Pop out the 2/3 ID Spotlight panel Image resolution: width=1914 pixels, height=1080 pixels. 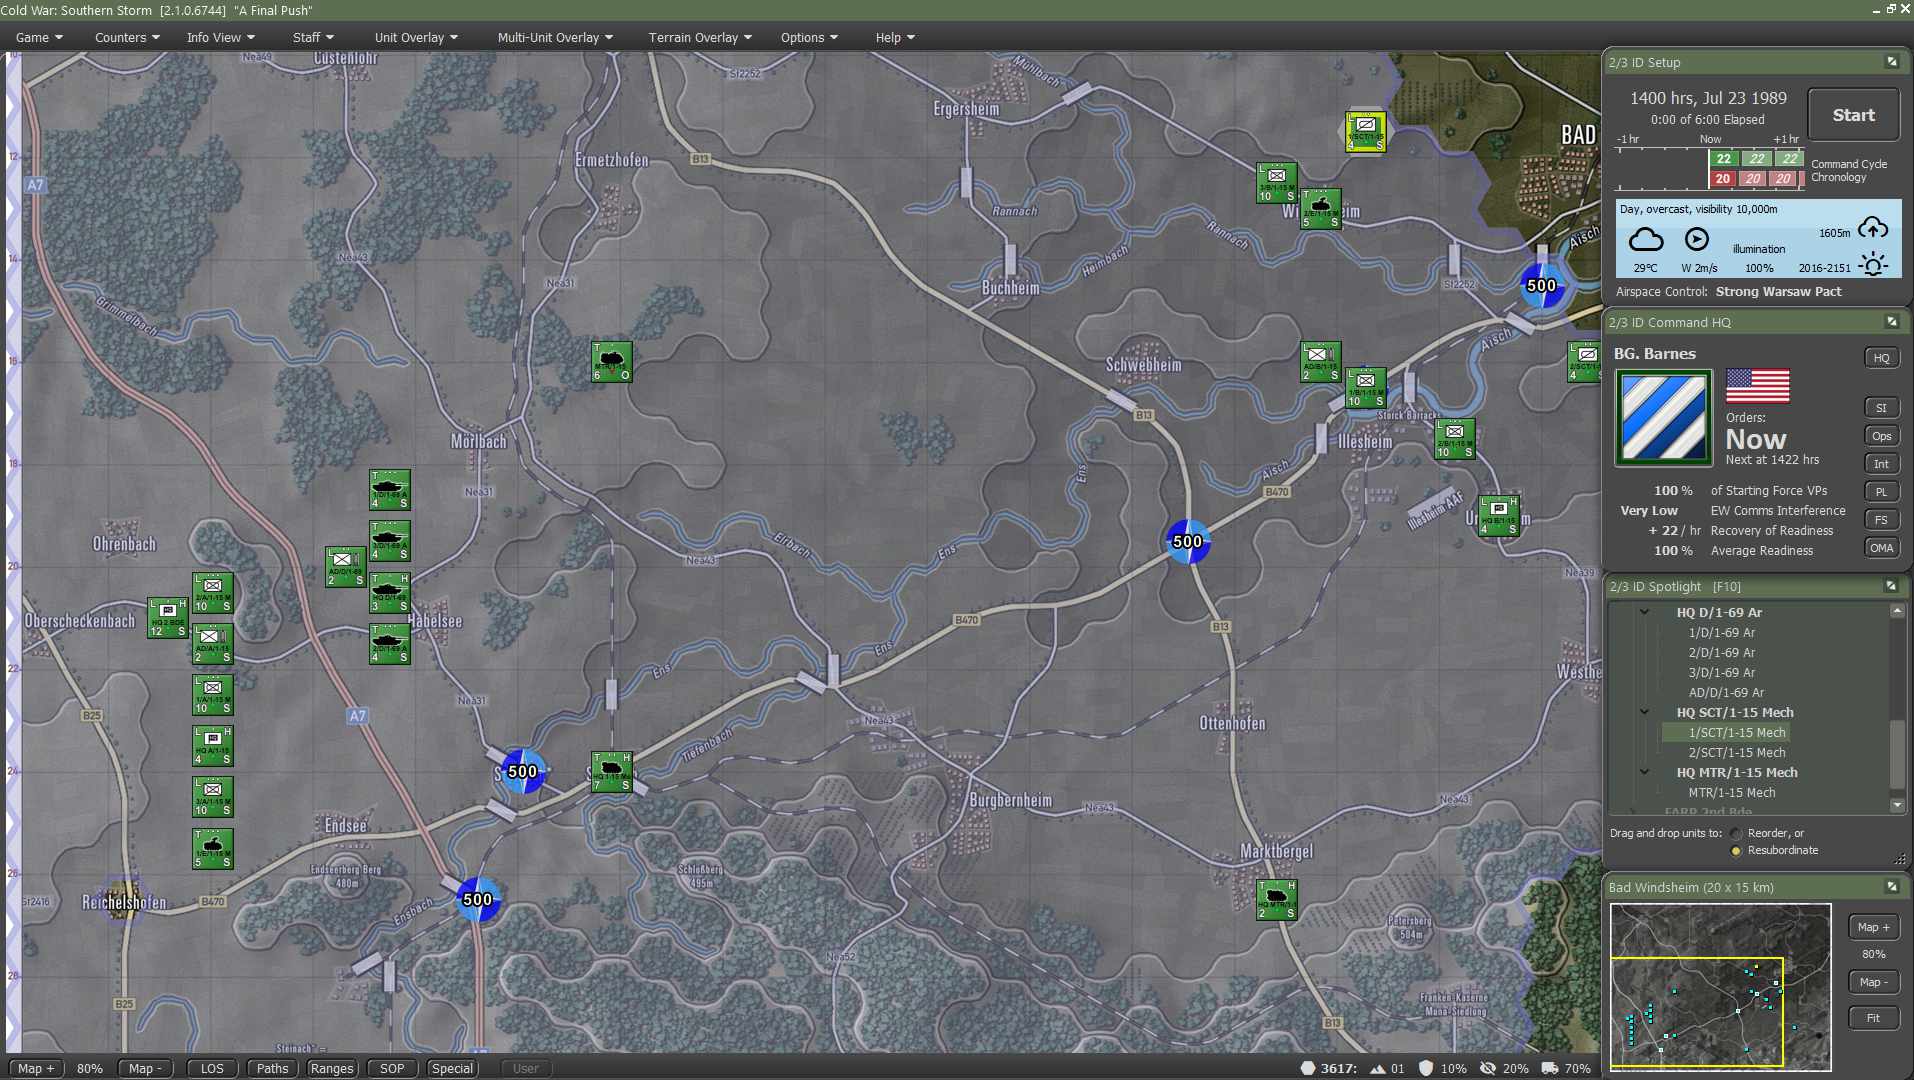pos(1892,586)
